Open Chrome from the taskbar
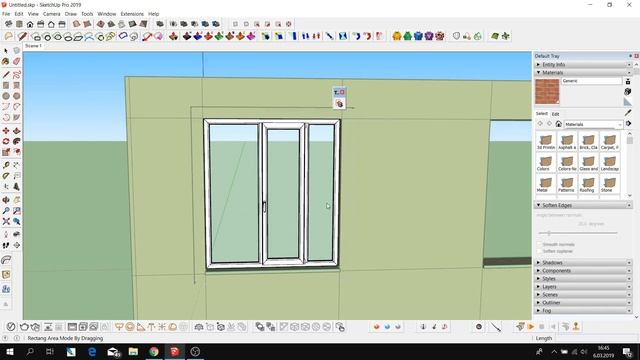This screenshot has height=360, width=640. point(154,351)
